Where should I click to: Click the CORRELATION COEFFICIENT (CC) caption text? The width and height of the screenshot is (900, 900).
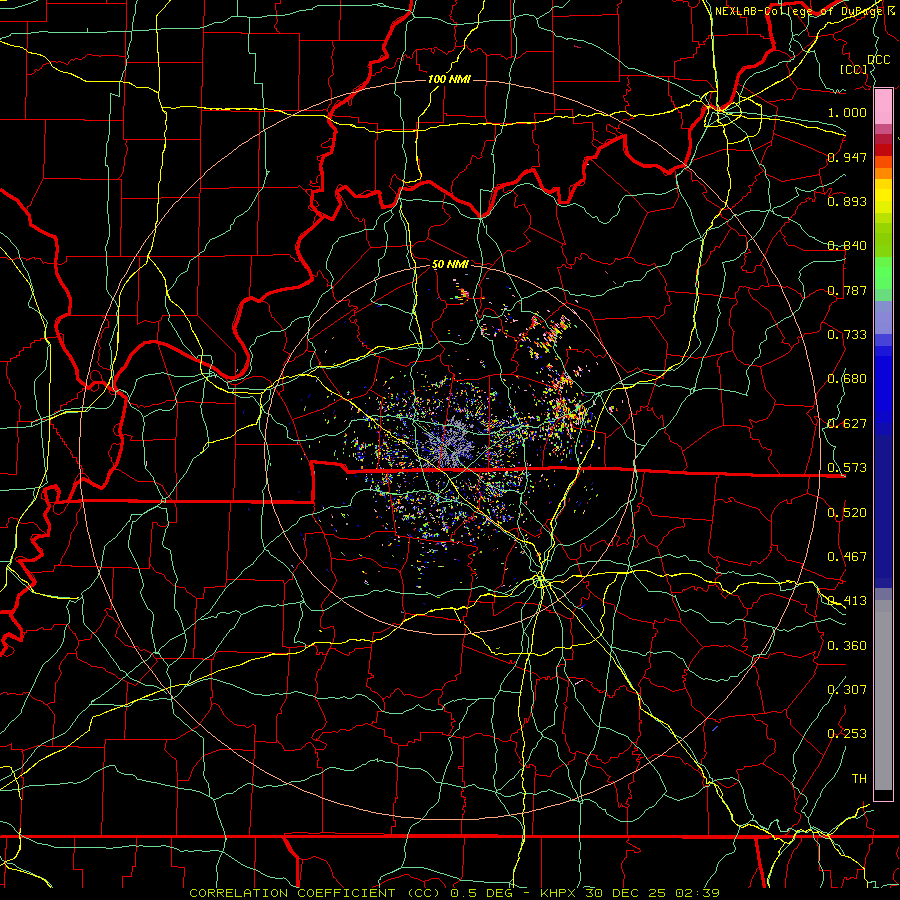click(315, 893)
